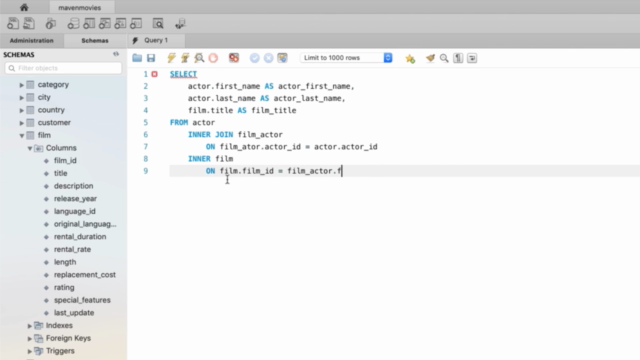Create a new function icon
Screen dimensions: 640x360
(x=136, y=24)
